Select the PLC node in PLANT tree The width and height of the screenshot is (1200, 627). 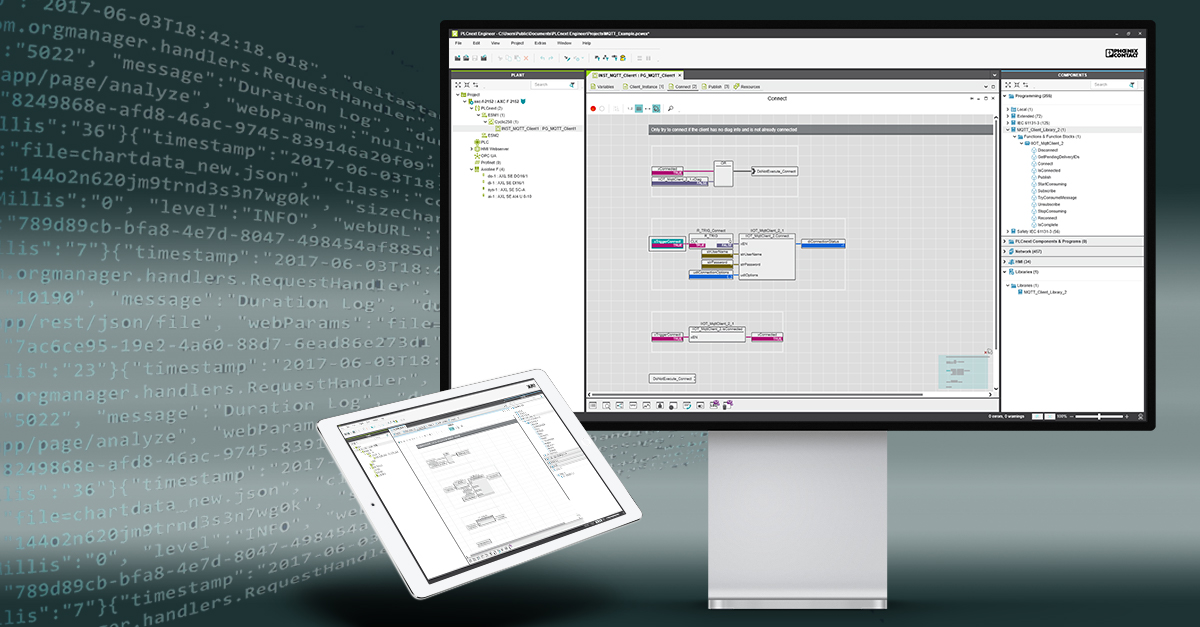point(482,142)
